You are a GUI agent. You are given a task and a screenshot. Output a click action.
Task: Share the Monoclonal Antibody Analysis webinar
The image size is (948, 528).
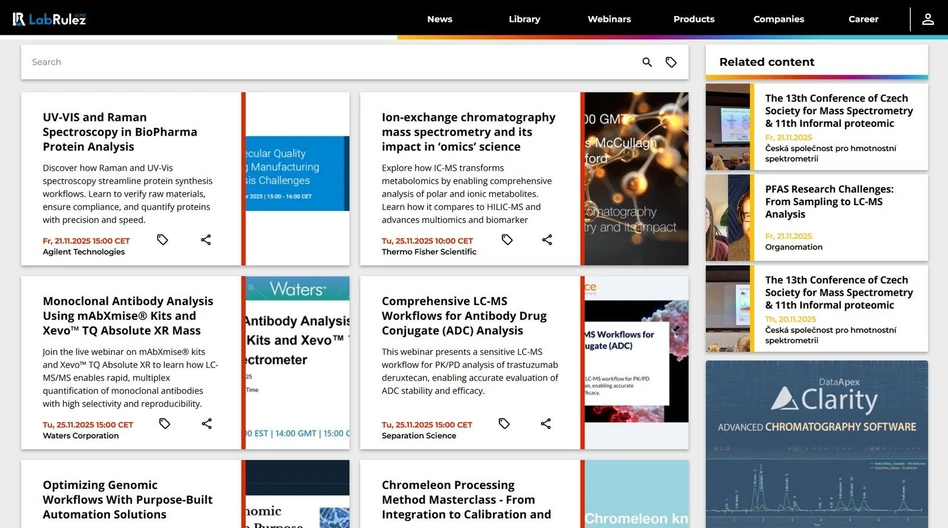[207, 424]
